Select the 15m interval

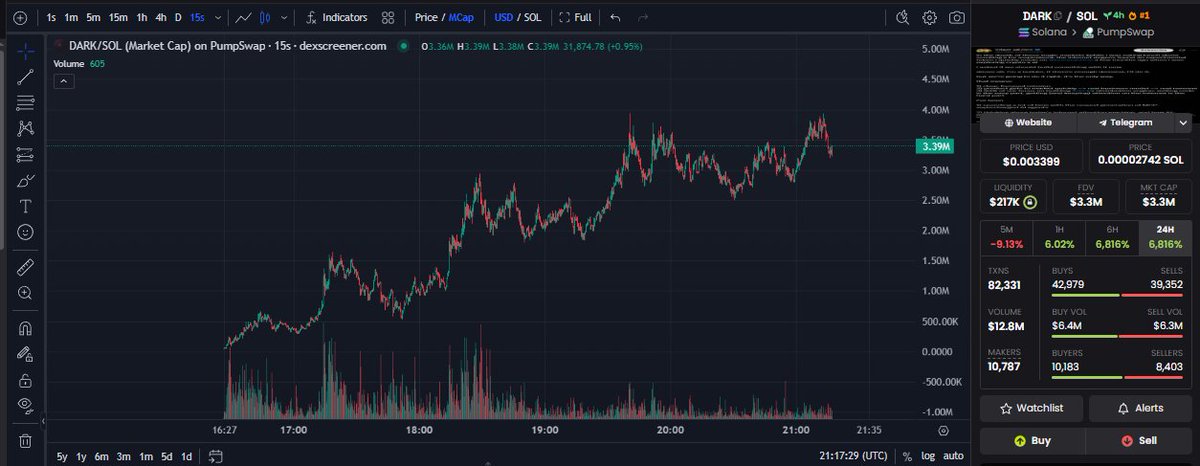118,17
